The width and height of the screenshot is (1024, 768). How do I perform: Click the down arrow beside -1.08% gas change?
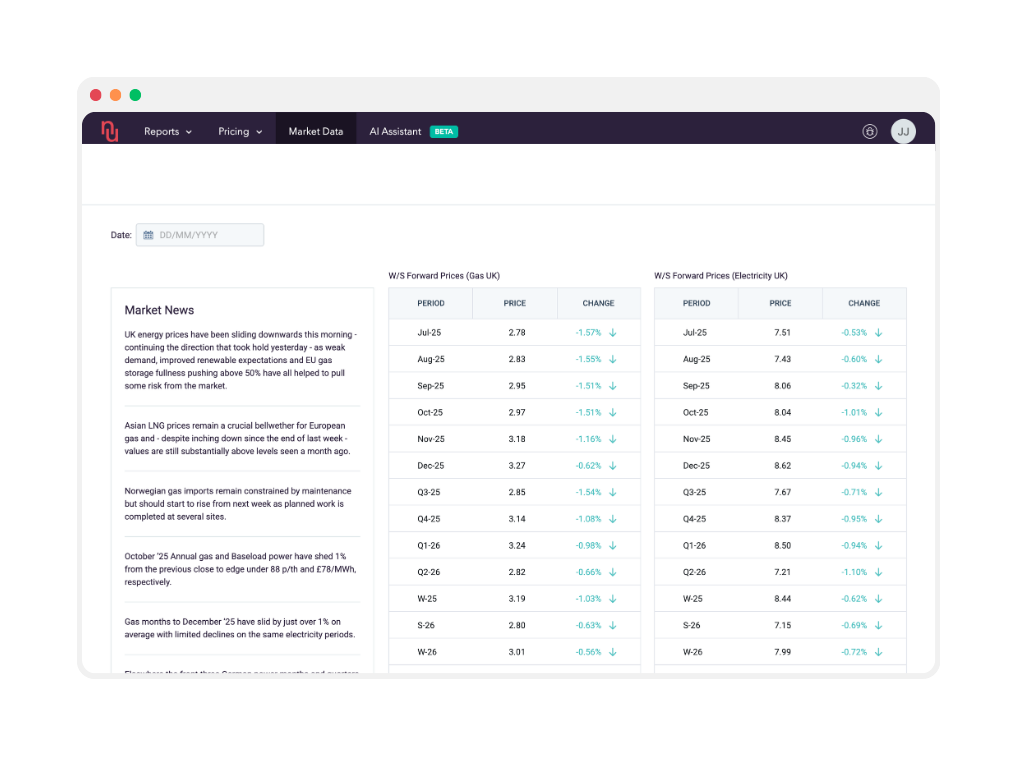coord(613,519)
